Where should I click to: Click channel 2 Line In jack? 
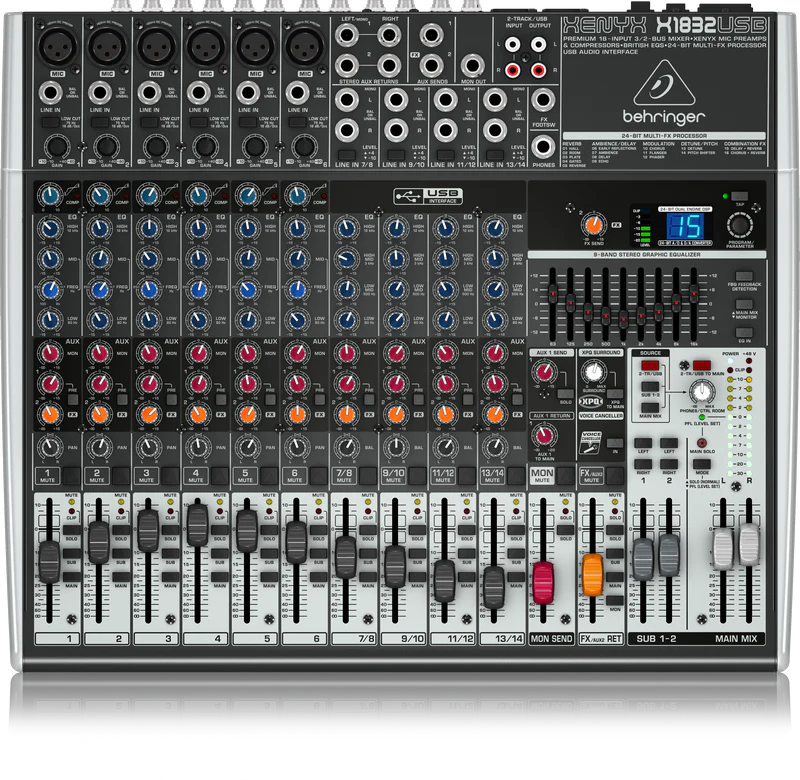99,93
